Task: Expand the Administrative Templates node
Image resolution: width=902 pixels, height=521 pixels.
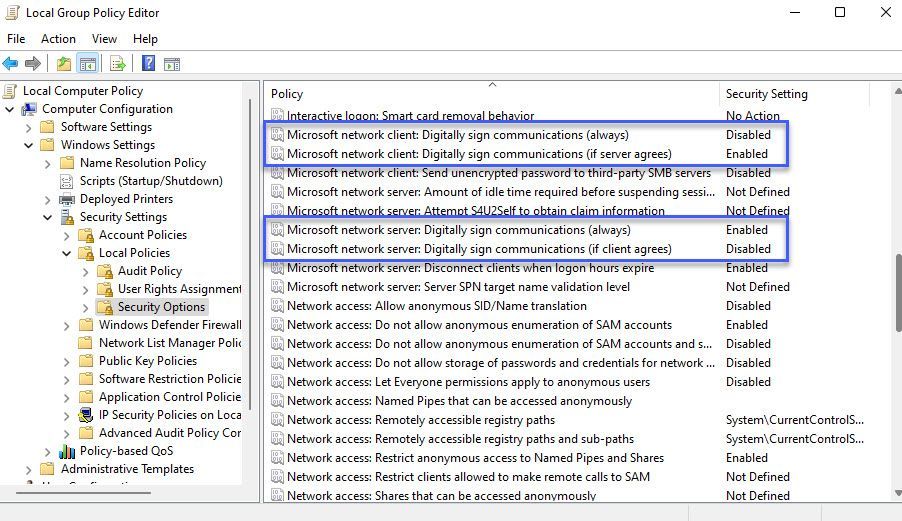Action: coord(28,469)
